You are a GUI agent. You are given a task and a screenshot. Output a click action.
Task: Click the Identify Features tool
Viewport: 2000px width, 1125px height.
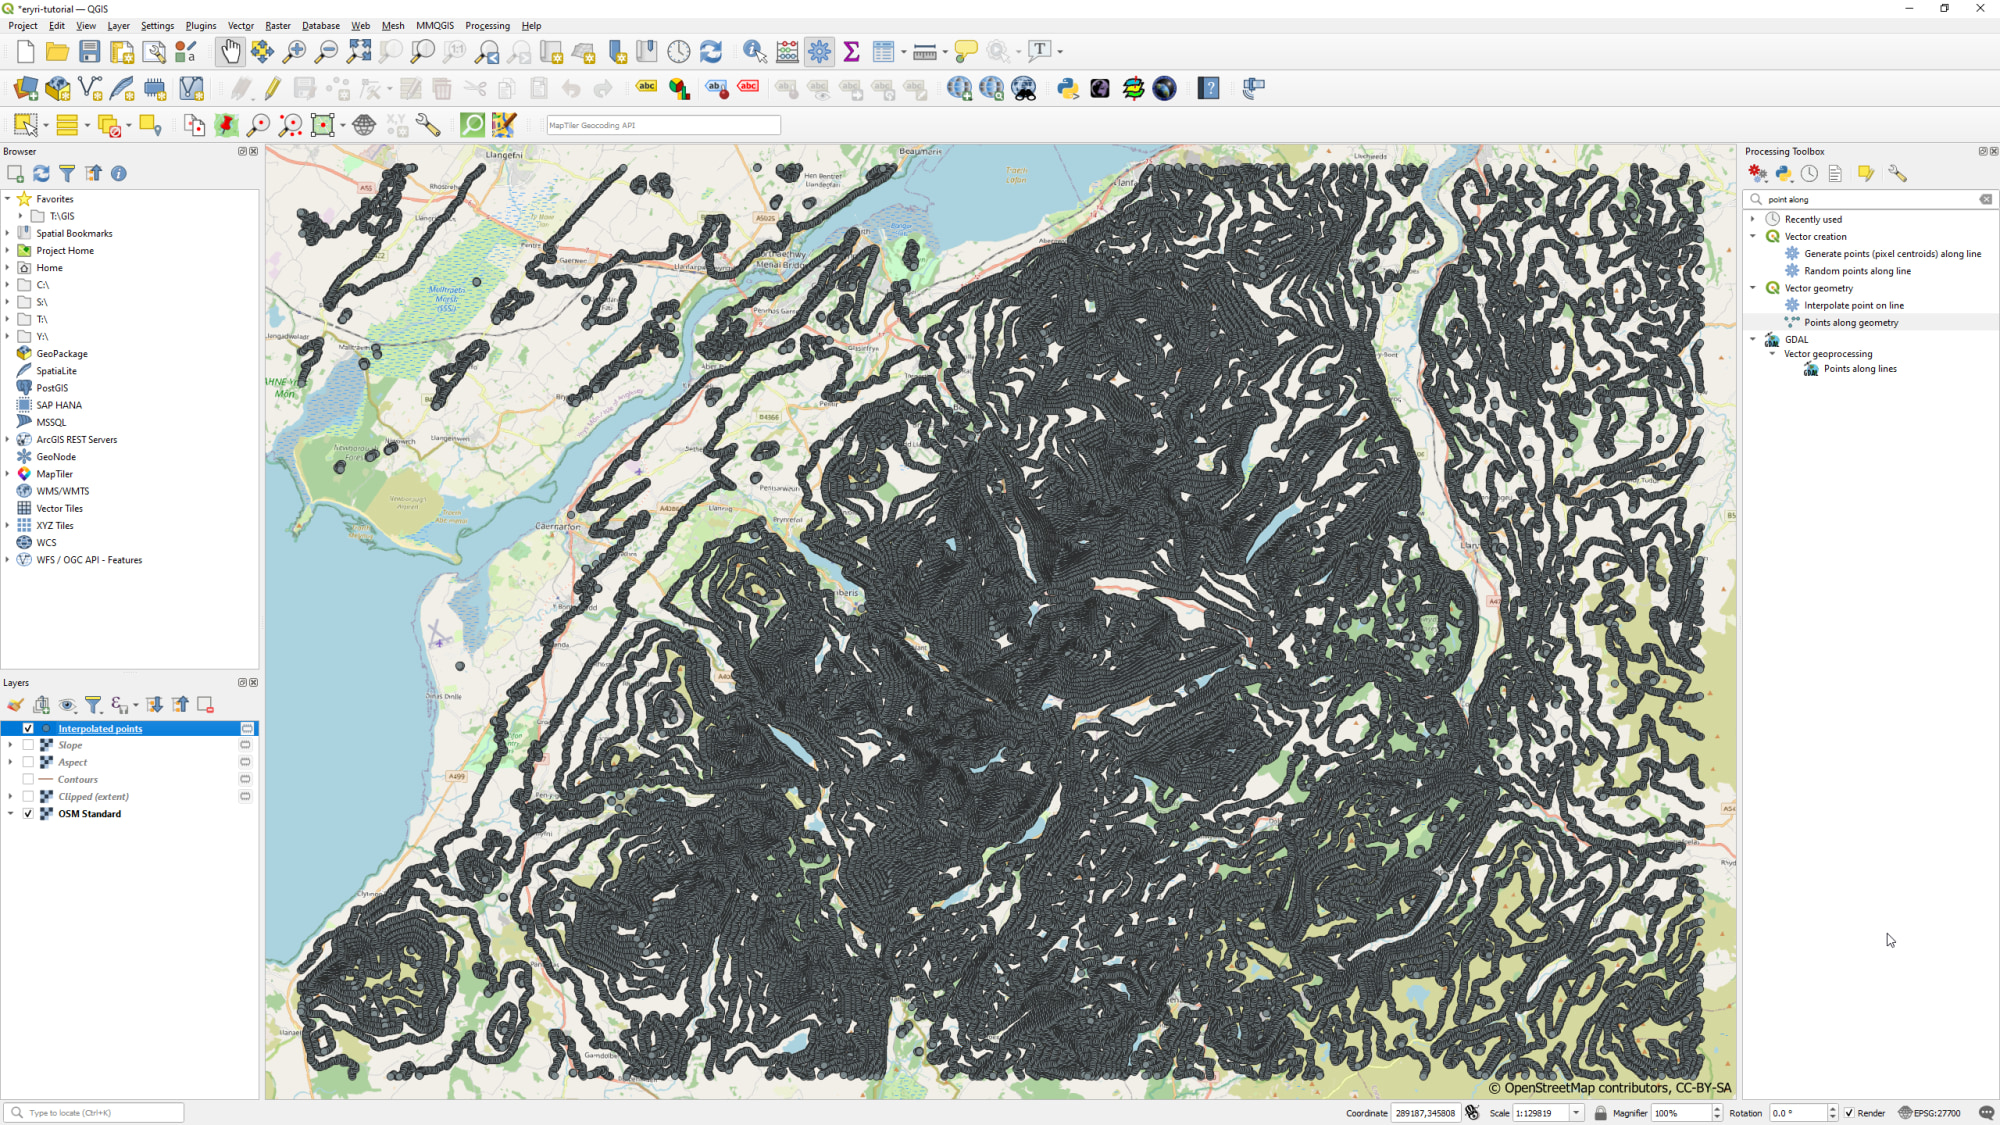coord(755,51)
